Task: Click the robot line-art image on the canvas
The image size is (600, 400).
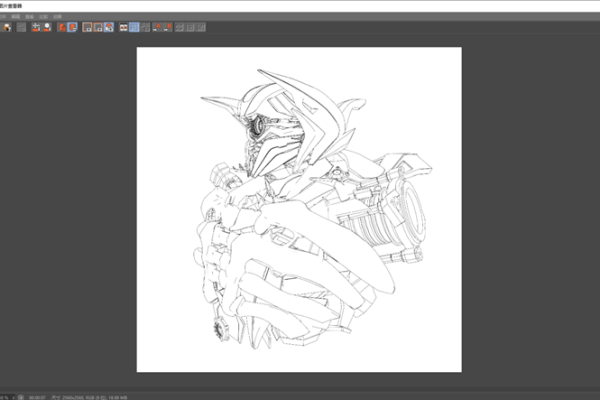Action: pyautogui.click(x=298, y=210)
